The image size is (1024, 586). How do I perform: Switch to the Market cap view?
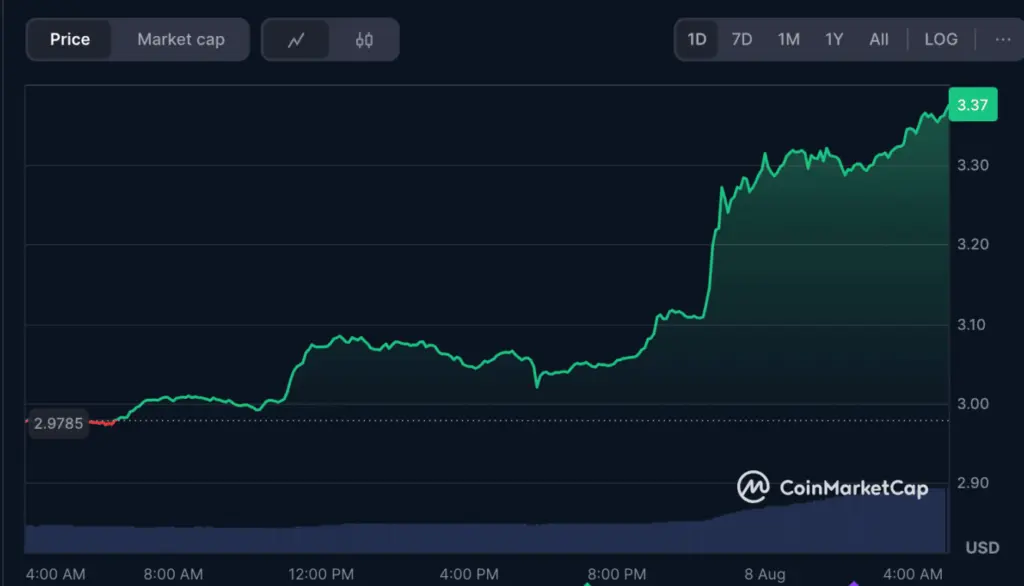pyautogui.click(x=181, y=39)
